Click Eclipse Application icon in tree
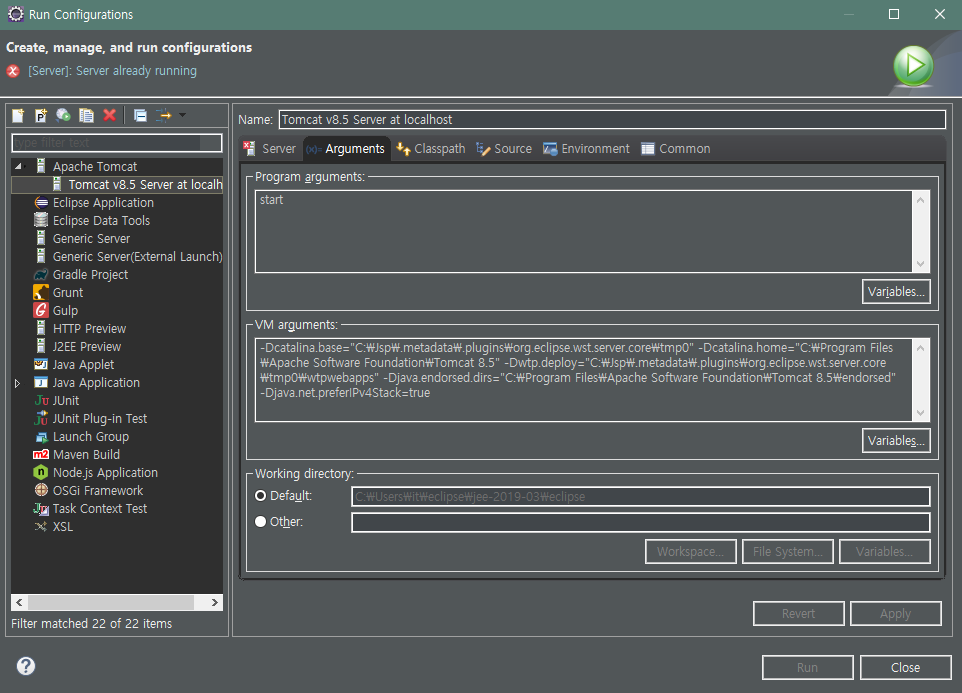 [x=41, y=202]
